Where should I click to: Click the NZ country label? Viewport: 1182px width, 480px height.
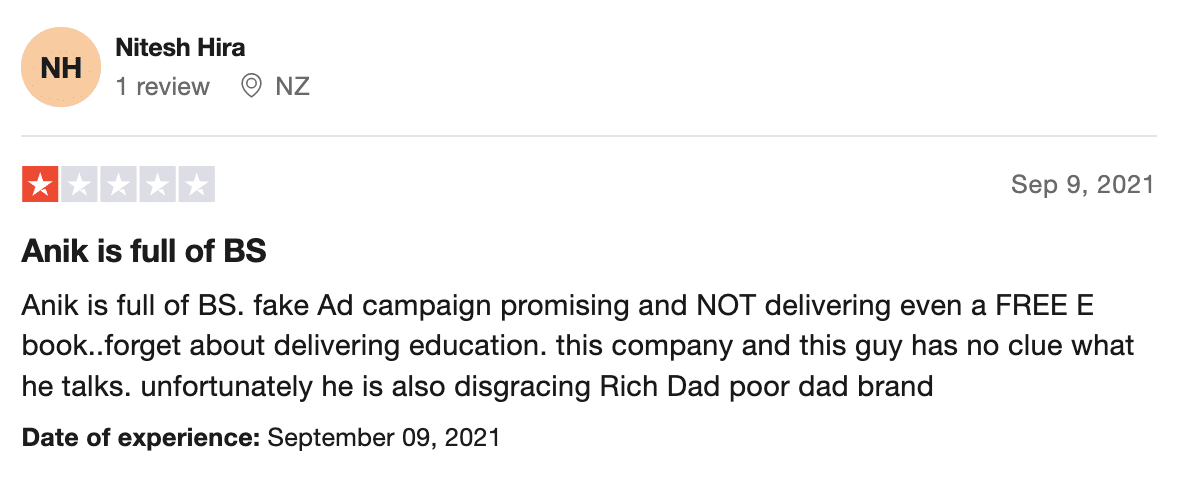[x=292, y=87]
